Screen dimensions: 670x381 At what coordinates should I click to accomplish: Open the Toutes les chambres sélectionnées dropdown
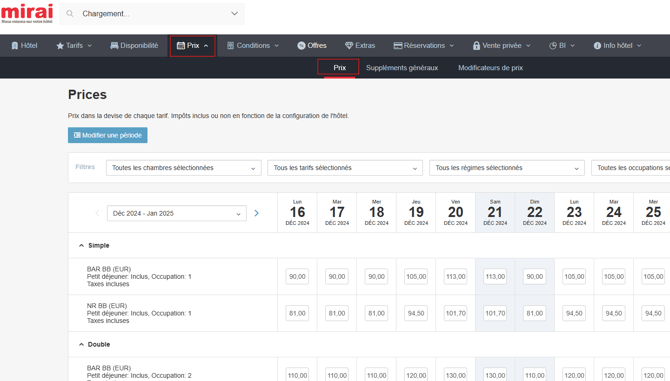[x=184, y=168]
